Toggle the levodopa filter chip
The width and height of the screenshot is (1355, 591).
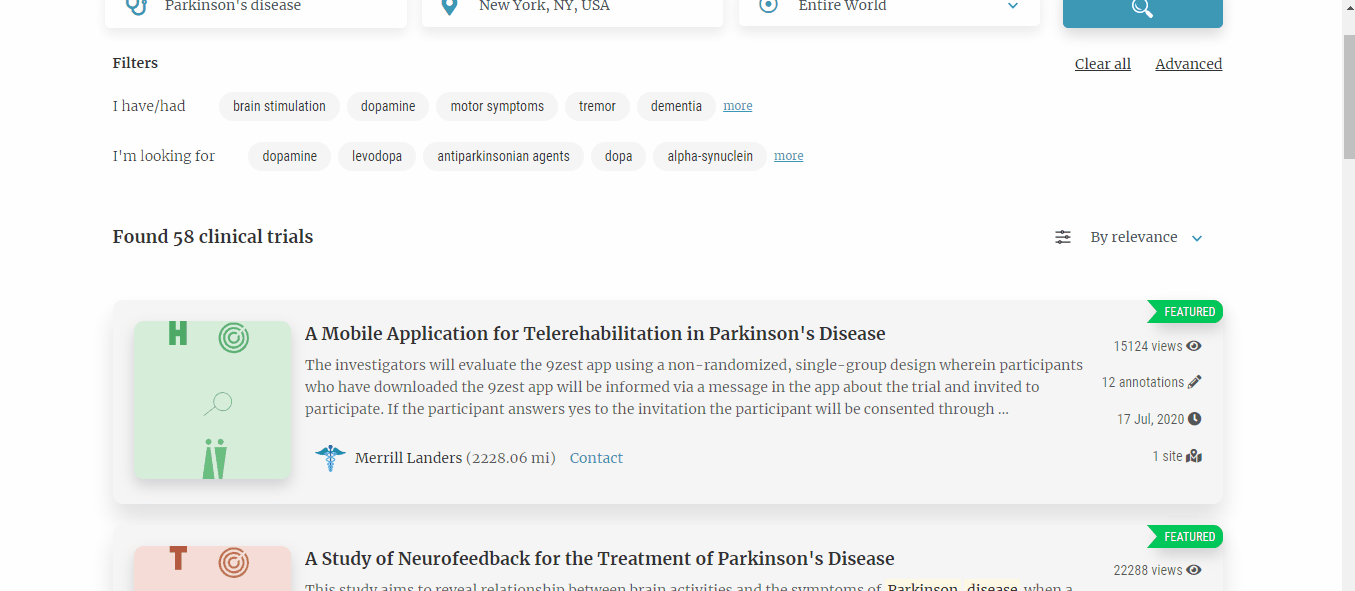pyautogui.click(x=377, y=156)
